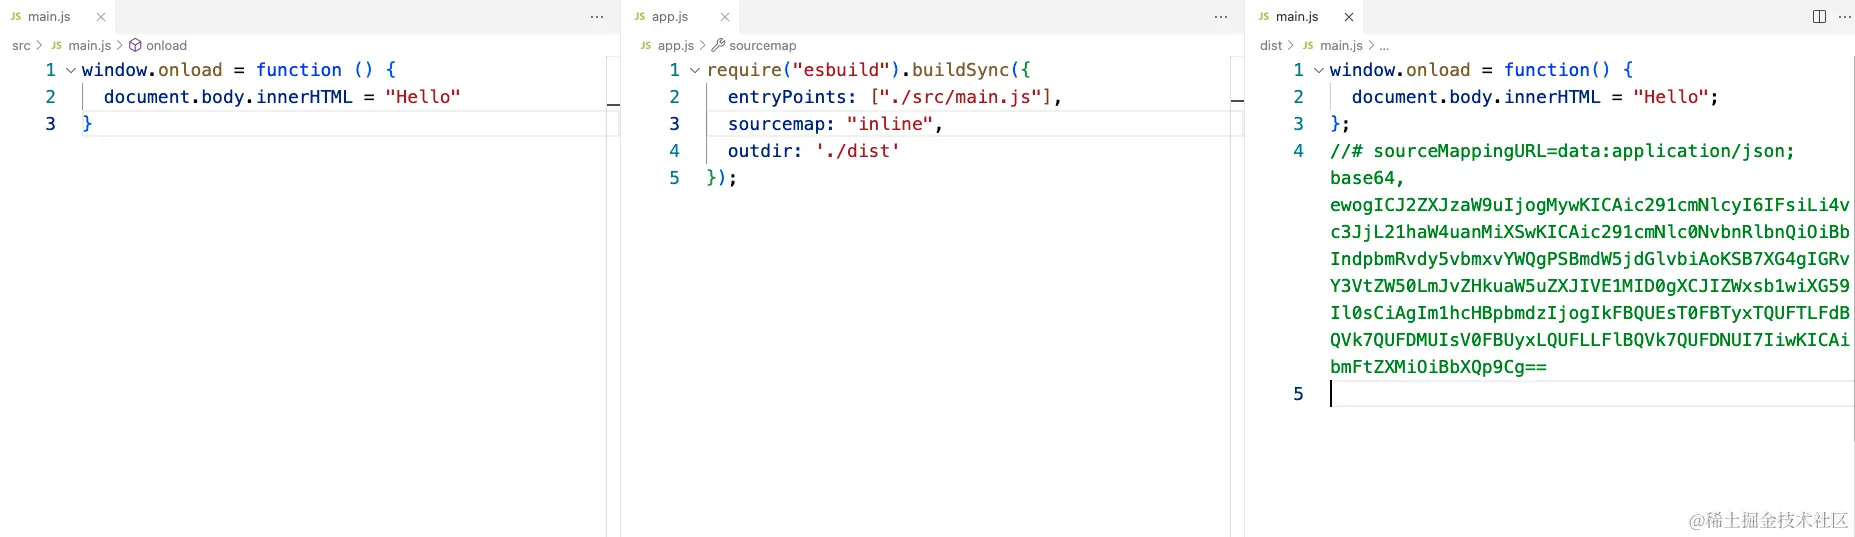This screenshot has width=1855, height=537.
Task: Click the function keyword in src main.js
Action: pyautogui.click(x=299, y=70)
